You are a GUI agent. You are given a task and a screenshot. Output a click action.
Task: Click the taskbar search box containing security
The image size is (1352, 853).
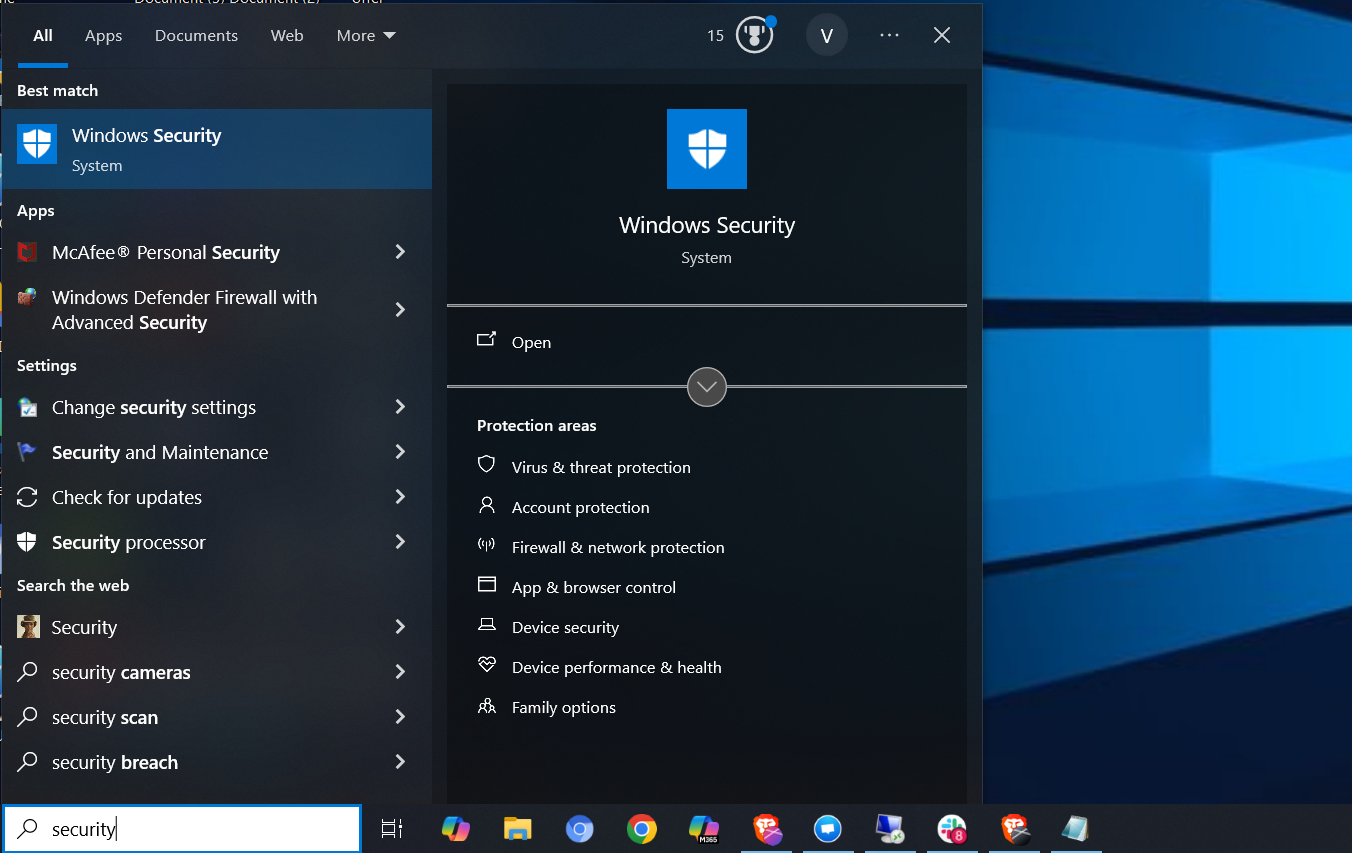point(181,829)
